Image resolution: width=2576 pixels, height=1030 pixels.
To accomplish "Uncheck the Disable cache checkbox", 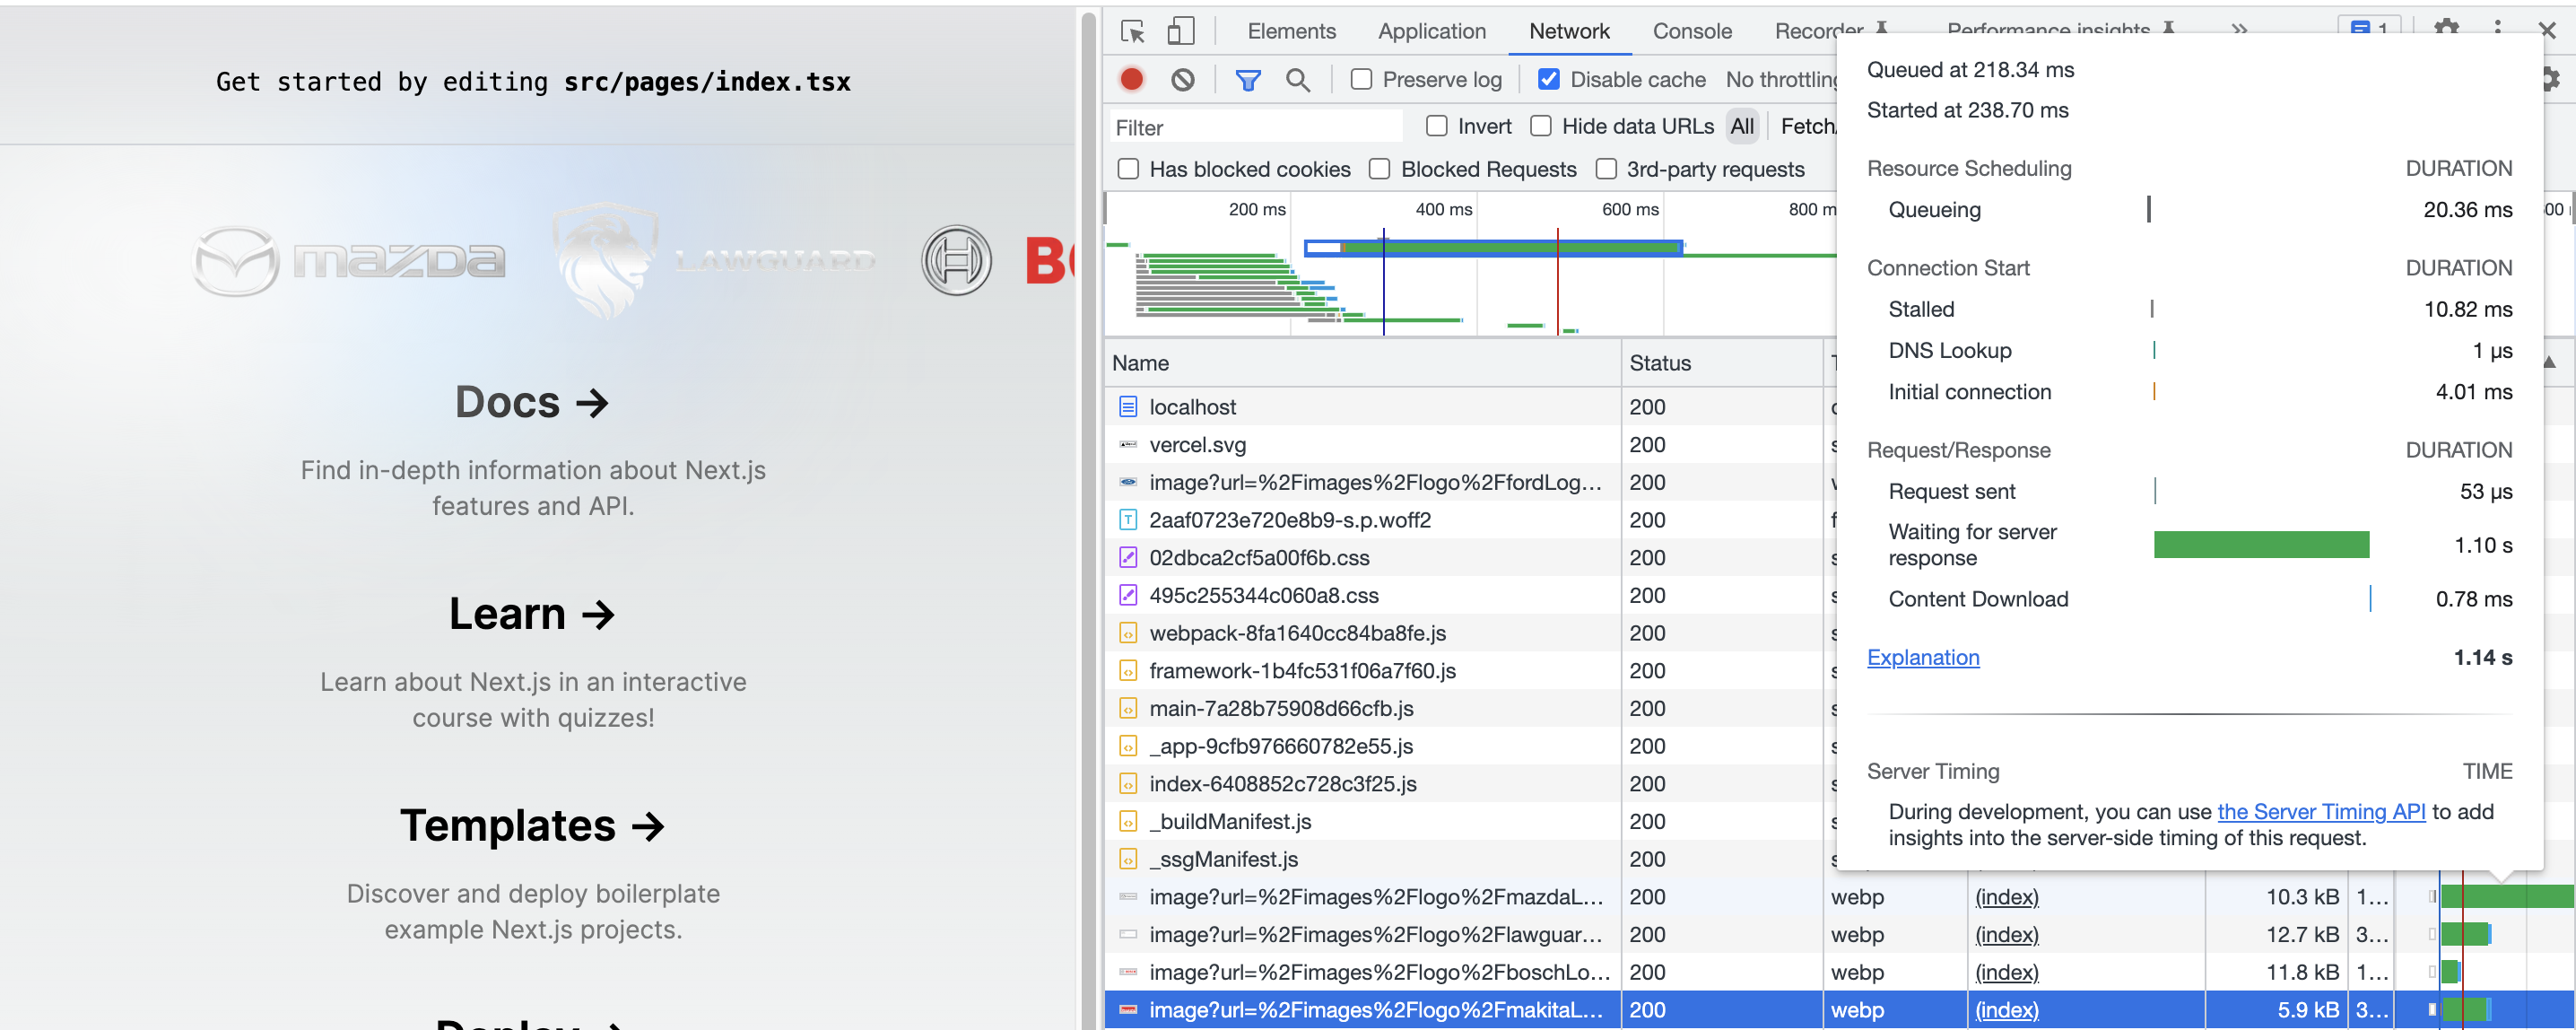I will tap(1548, 79).
